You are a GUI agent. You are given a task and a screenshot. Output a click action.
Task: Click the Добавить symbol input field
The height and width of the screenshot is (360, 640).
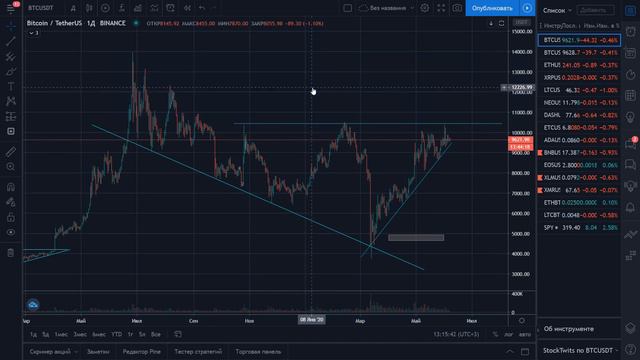click(596, 10)
